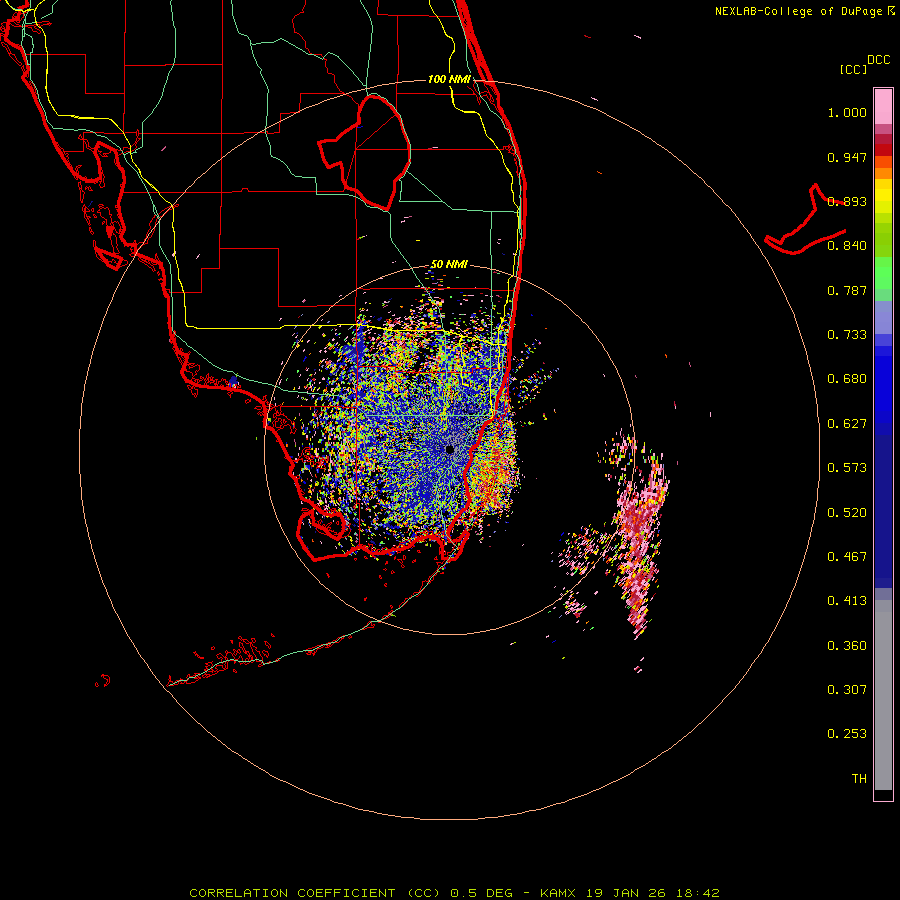
Task: Click the 0.893 scale value
Action: pos(847,201)
